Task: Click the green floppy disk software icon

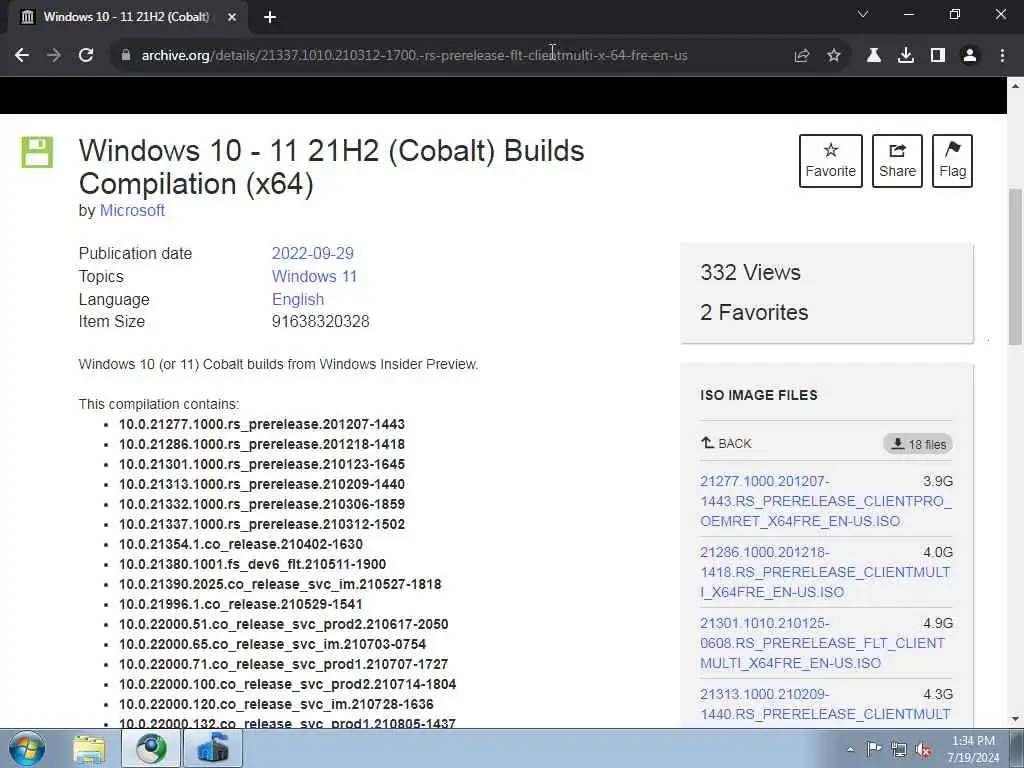Action: point(37,152)
